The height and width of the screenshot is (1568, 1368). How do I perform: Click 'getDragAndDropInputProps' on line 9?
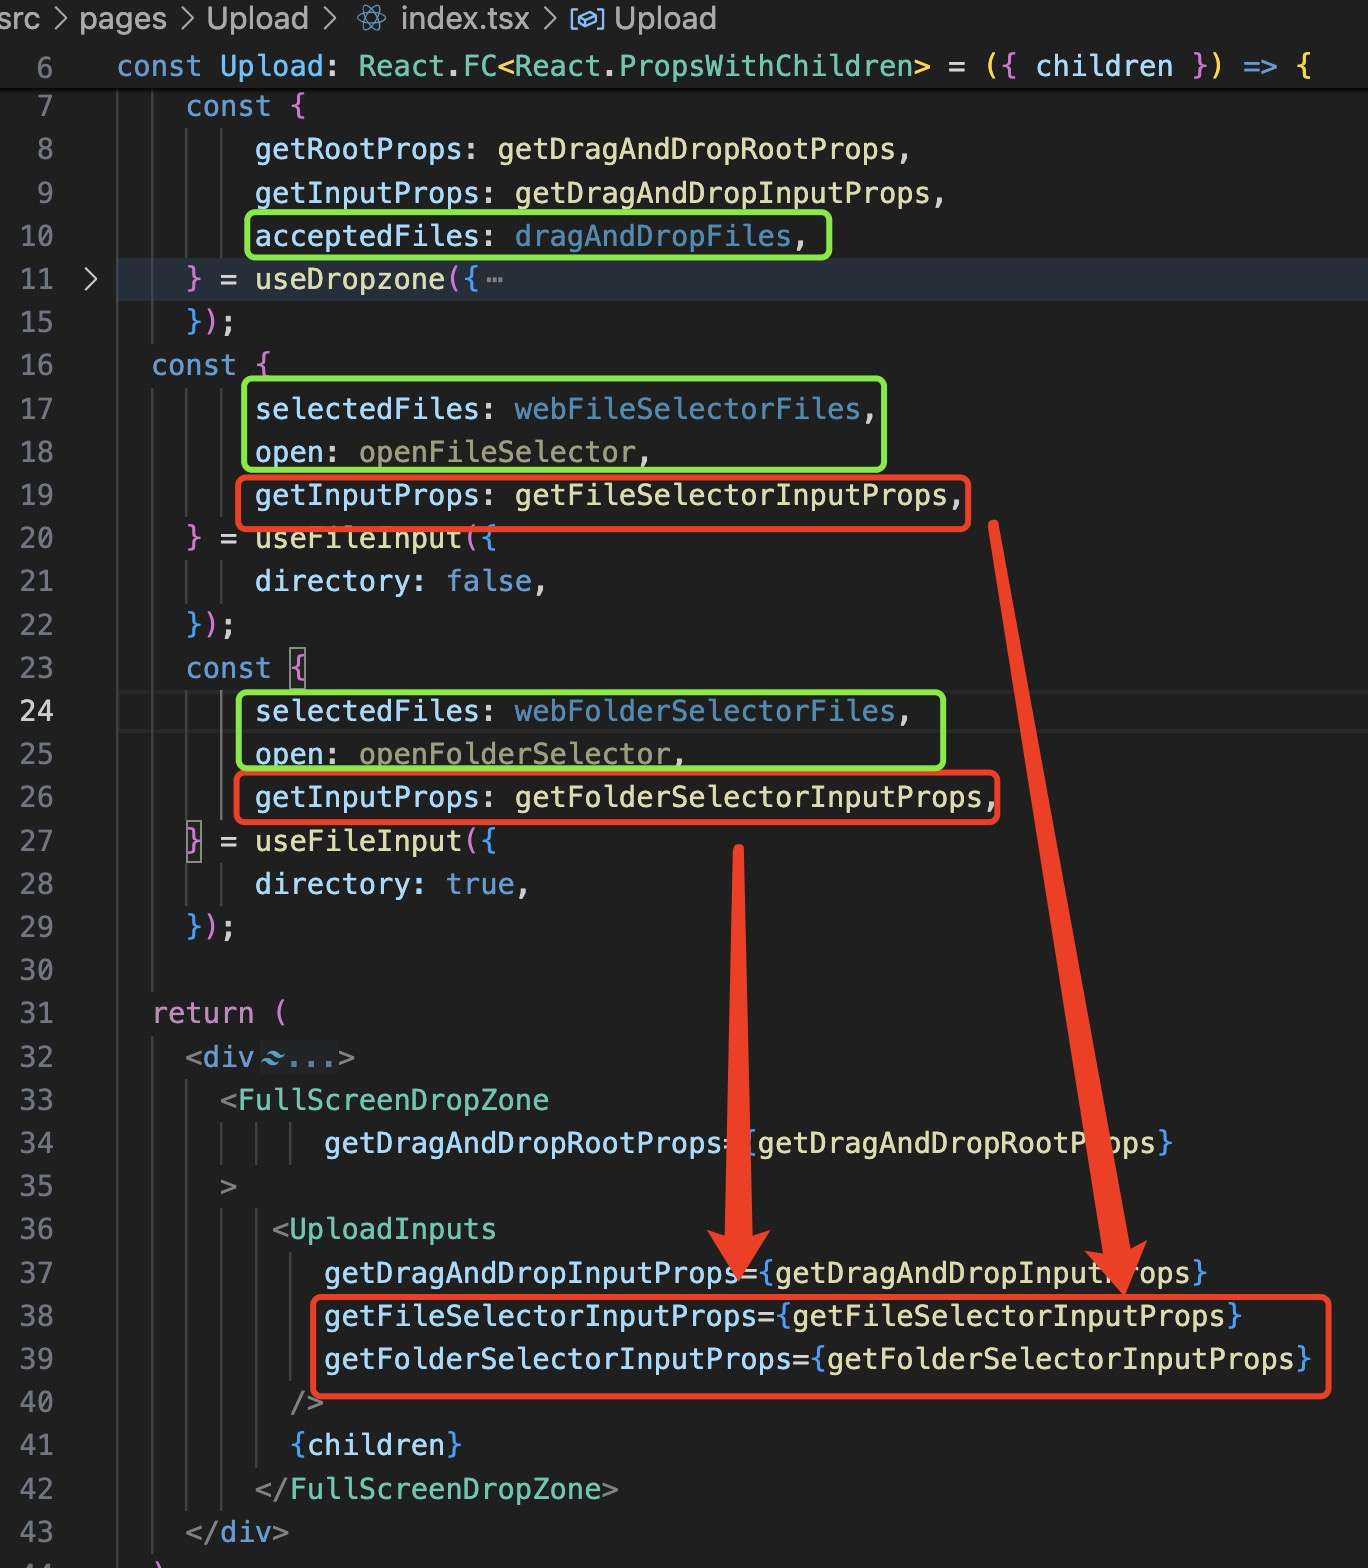722,193
